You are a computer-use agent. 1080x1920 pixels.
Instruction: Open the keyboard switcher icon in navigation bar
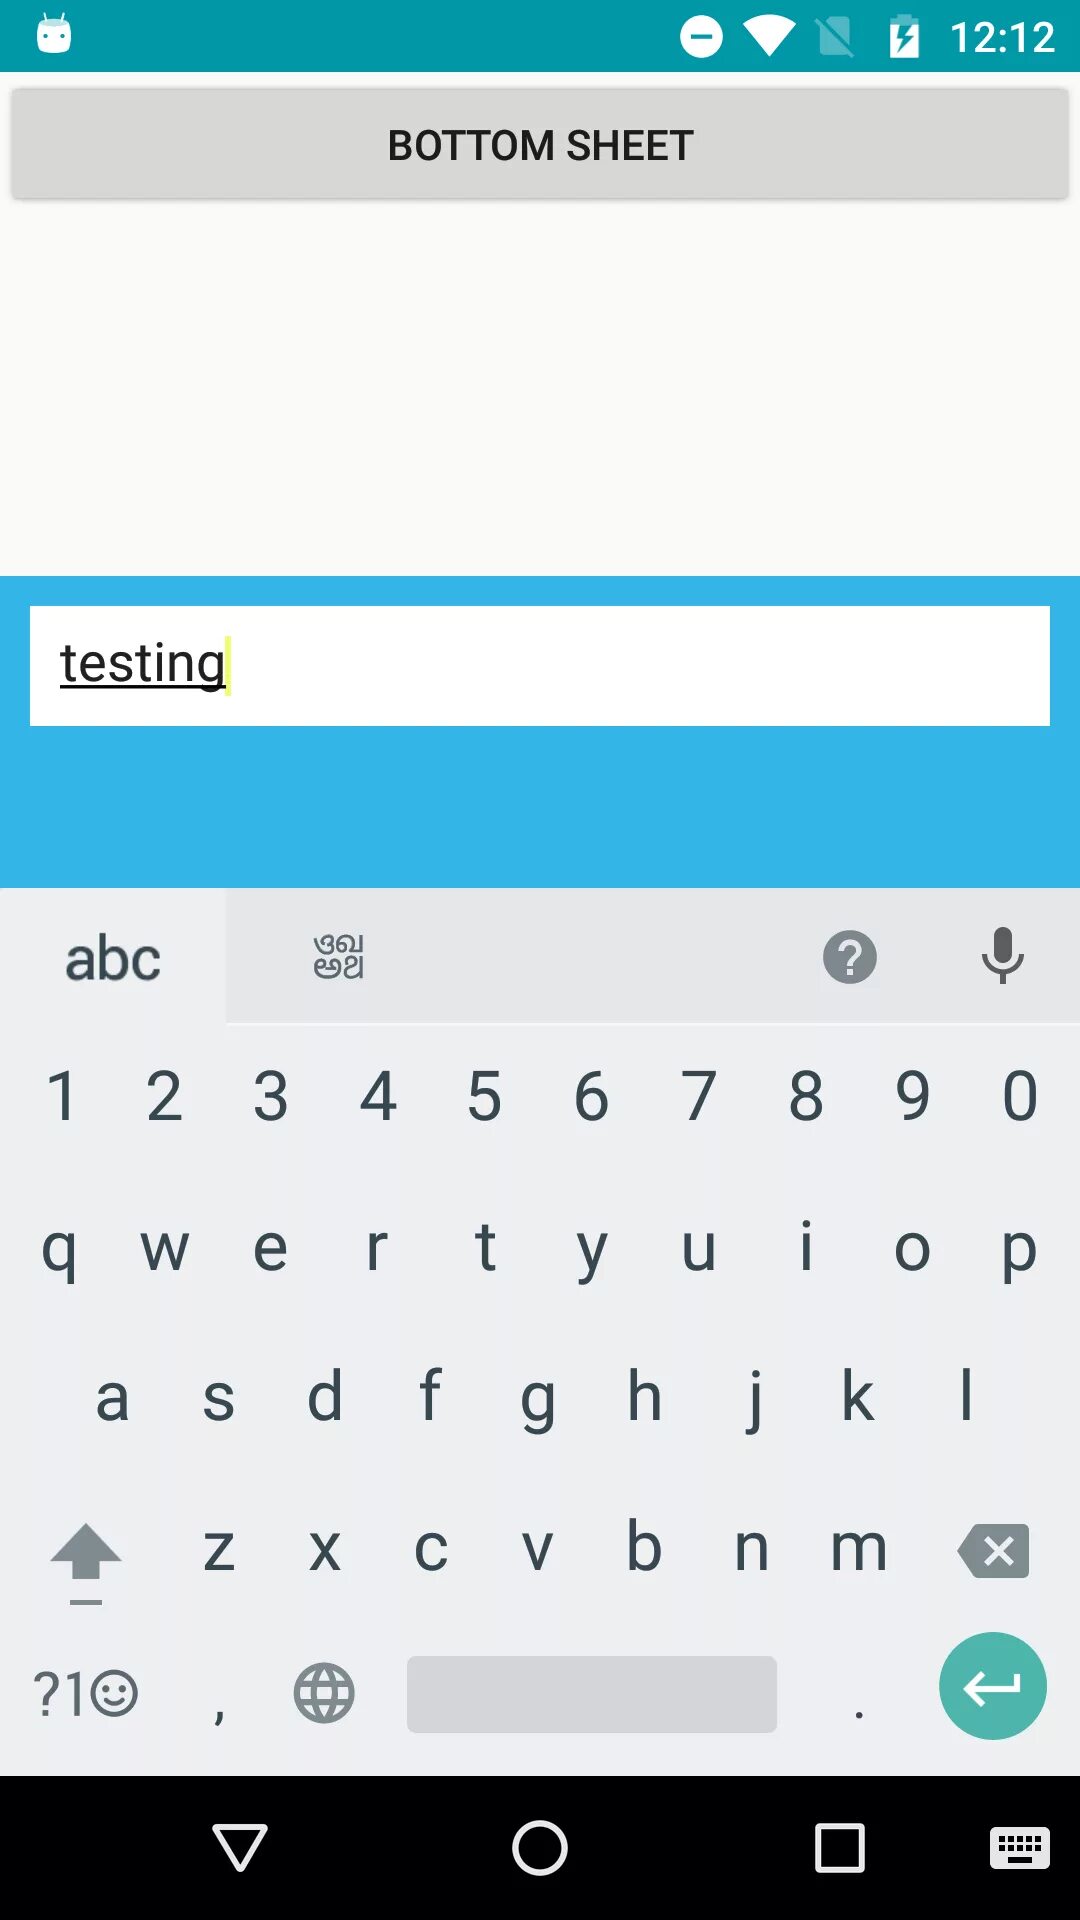click(x=1020, y=1847)
